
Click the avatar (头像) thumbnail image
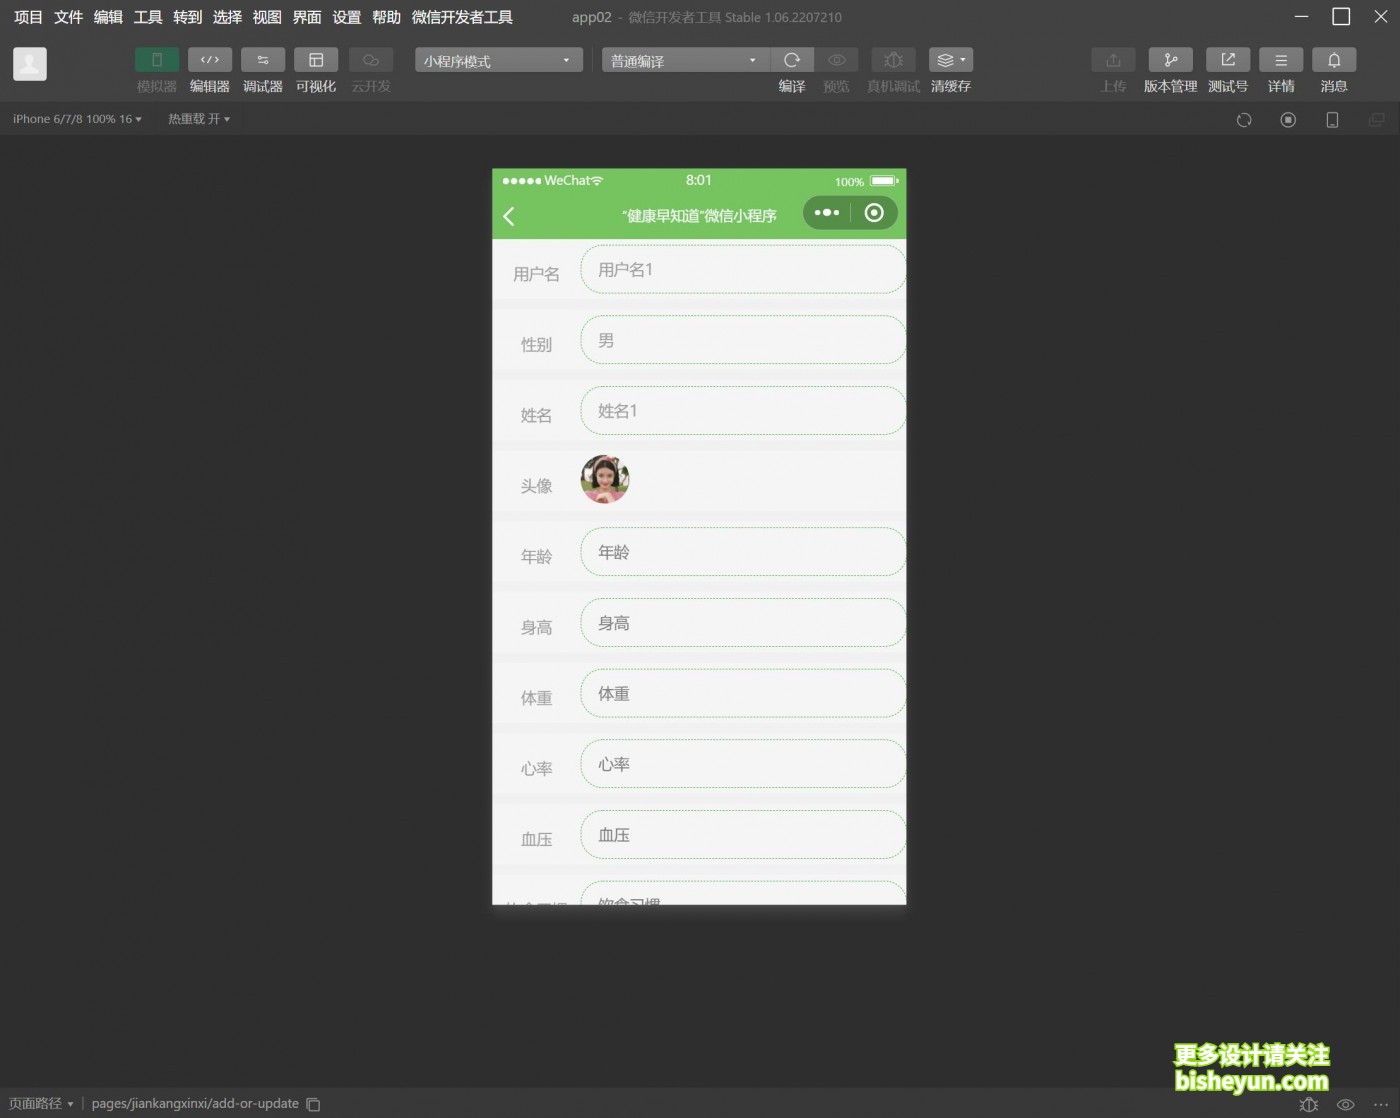click(605, 479)
